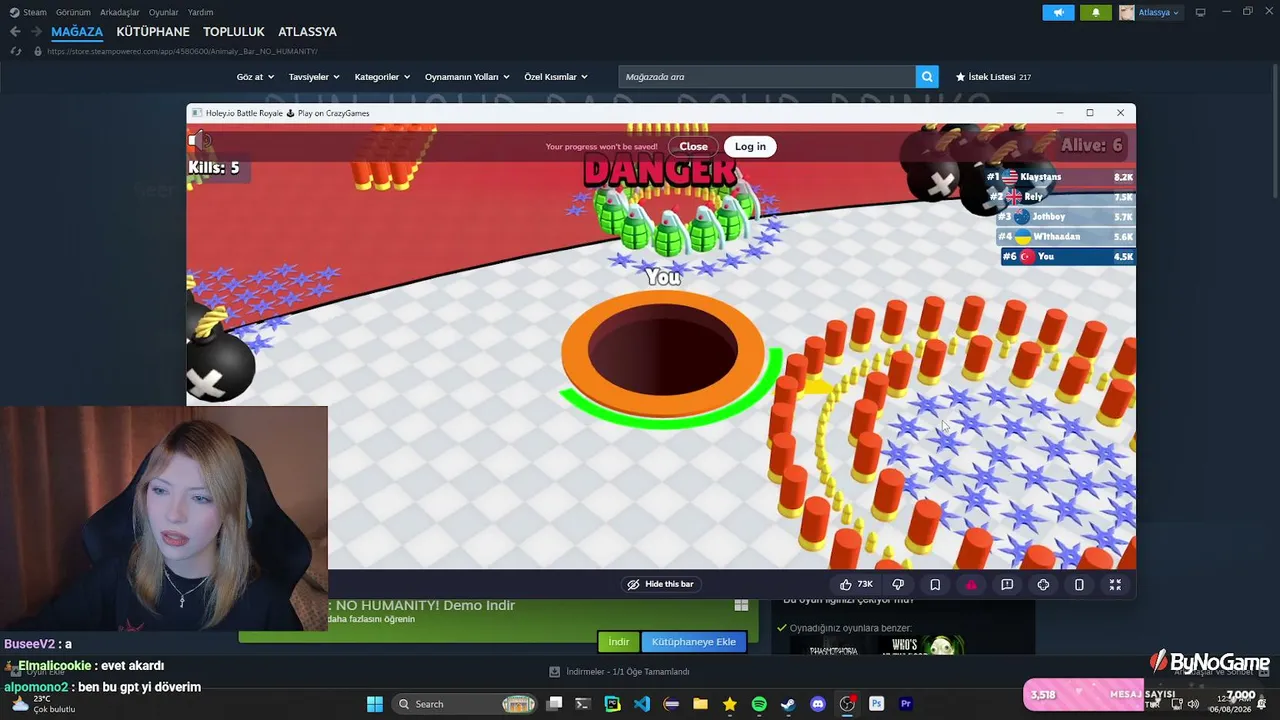Click the Windows taskbar Search box
This screenshot has width=1280, height=720.
click(465, 704)
